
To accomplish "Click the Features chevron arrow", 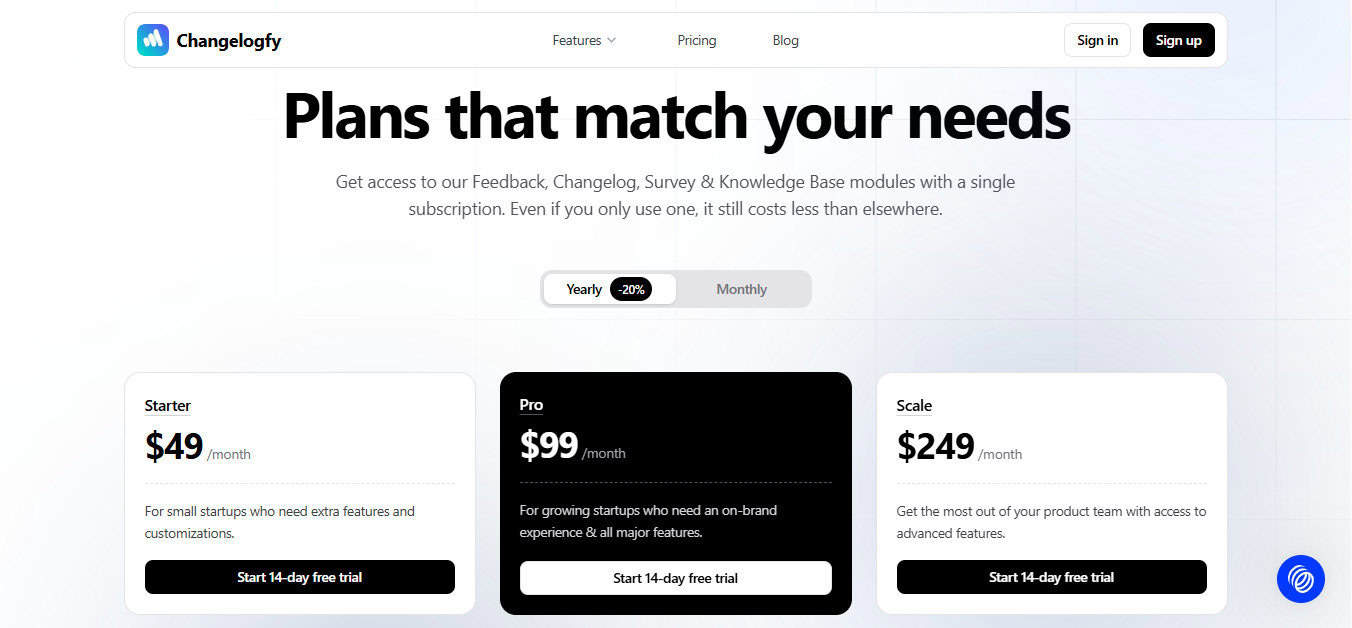I will [611, 40].
